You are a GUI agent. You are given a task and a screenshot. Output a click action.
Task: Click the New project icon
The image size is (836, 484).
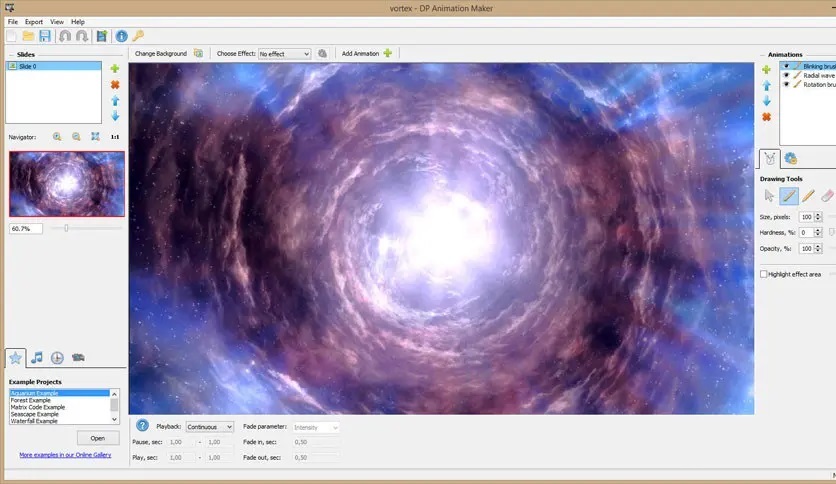tap(11, 36)
